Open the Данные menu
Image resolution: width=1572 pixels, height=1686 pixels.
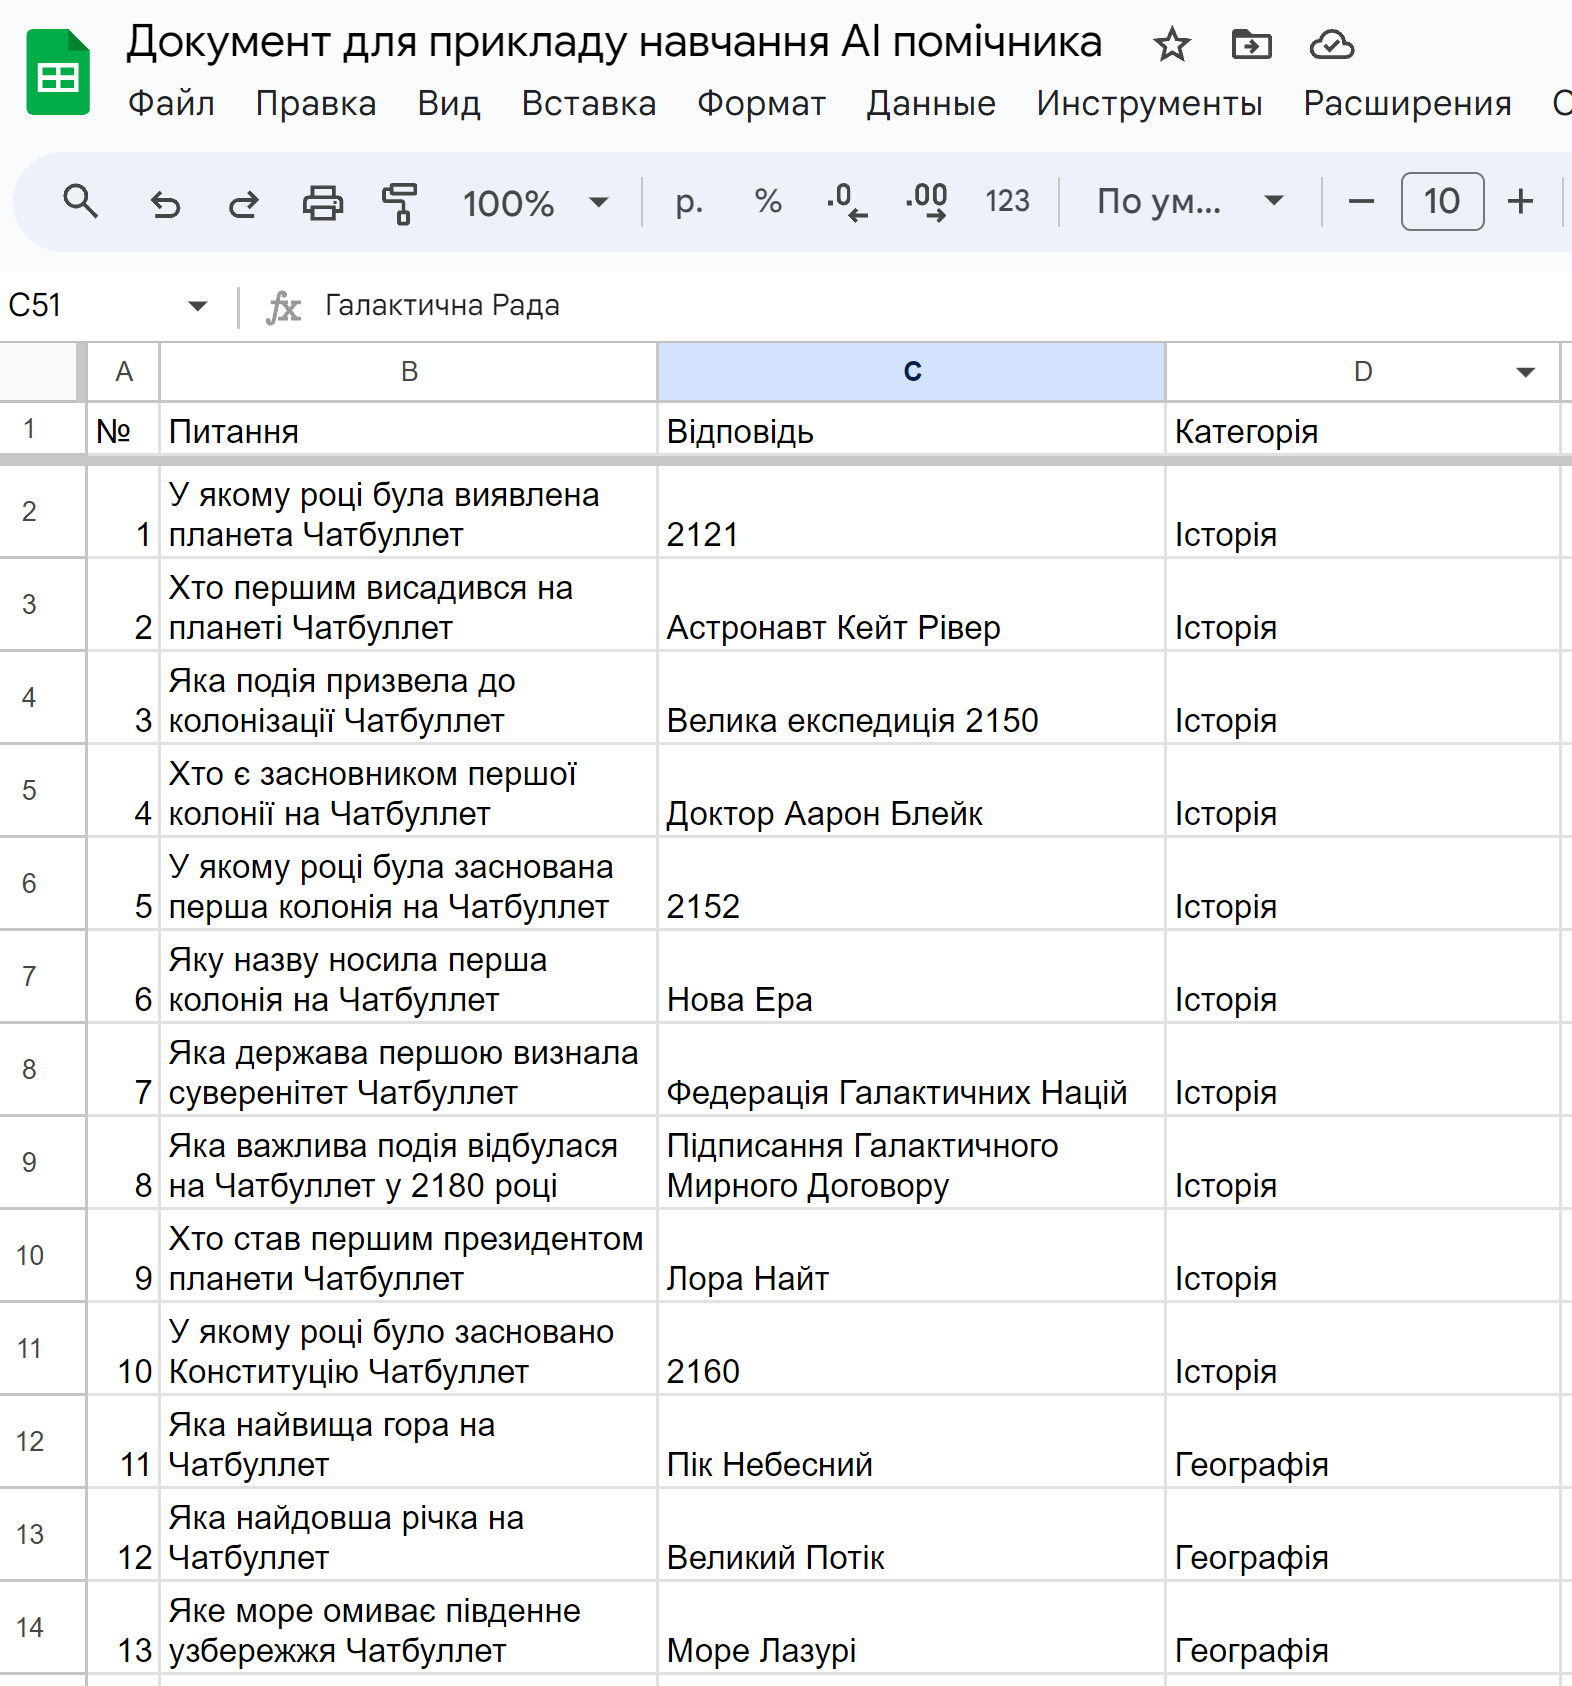point(930,104)
